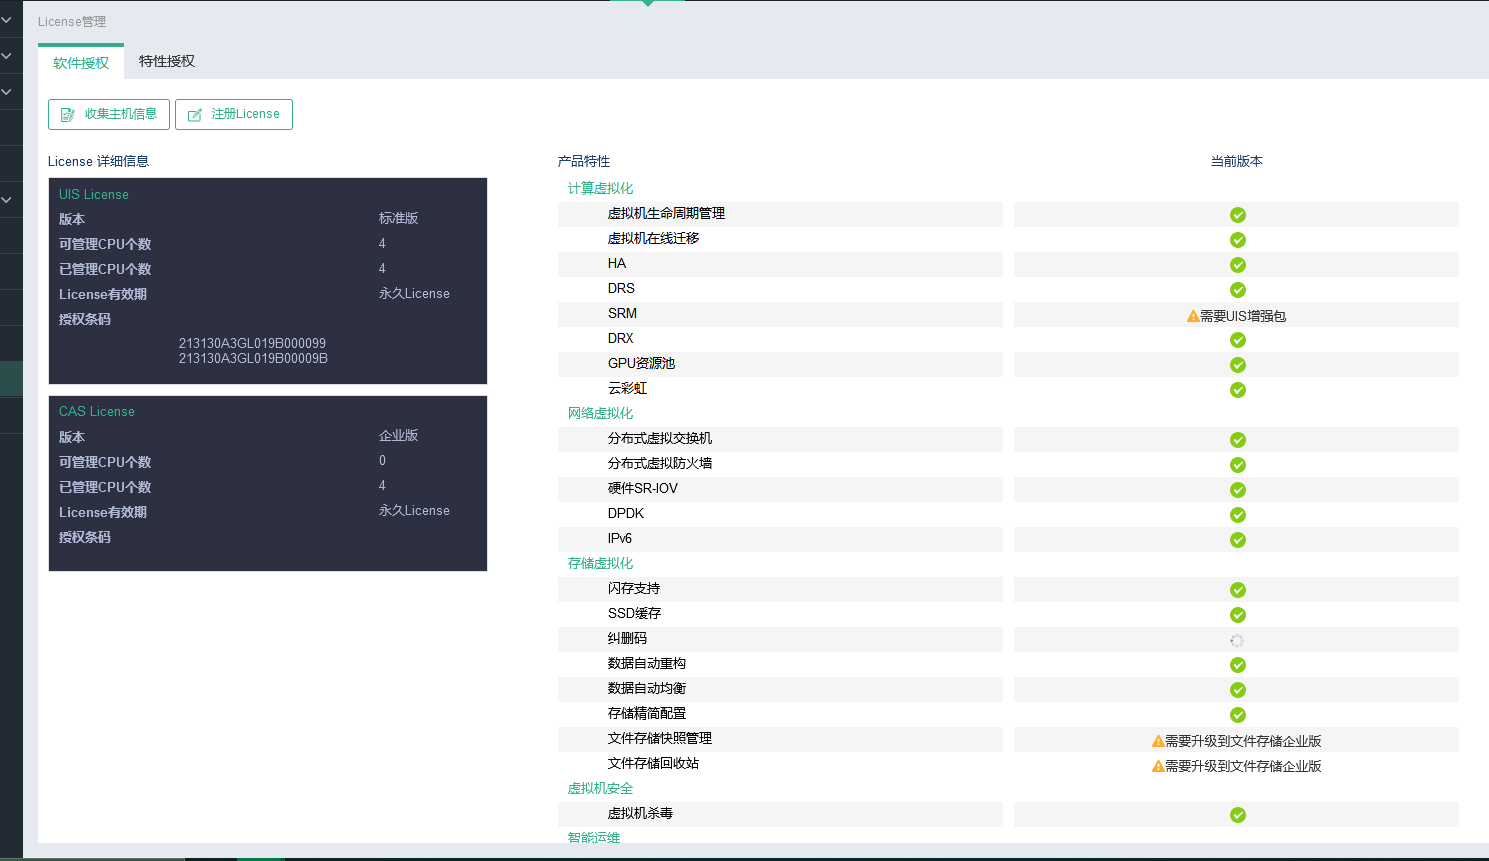Click 永久License in the UIS License card

(x=414, y=293)
